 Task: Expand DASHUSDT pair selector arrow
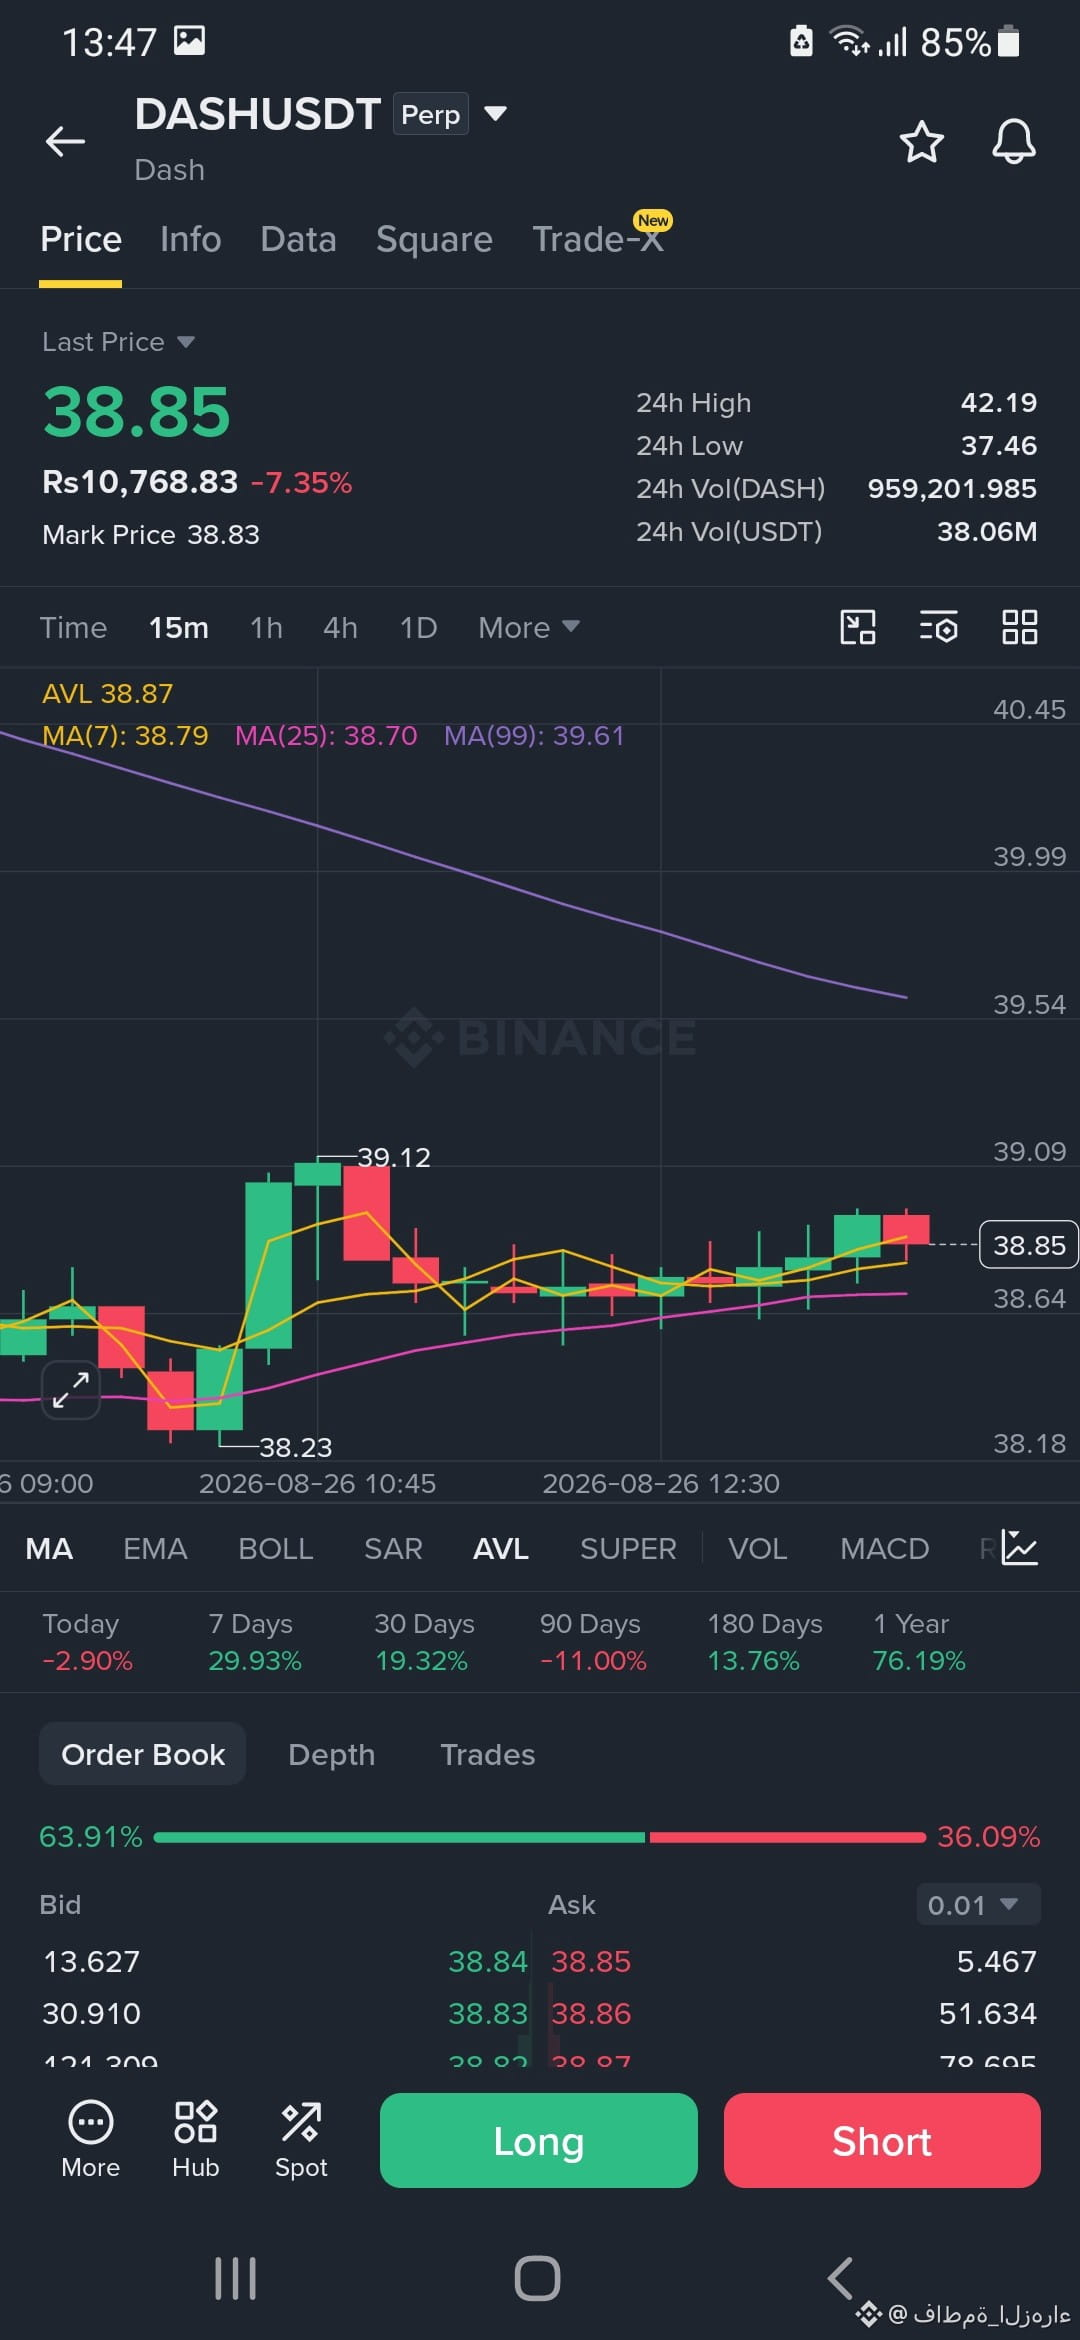click(x=495, y=113)
